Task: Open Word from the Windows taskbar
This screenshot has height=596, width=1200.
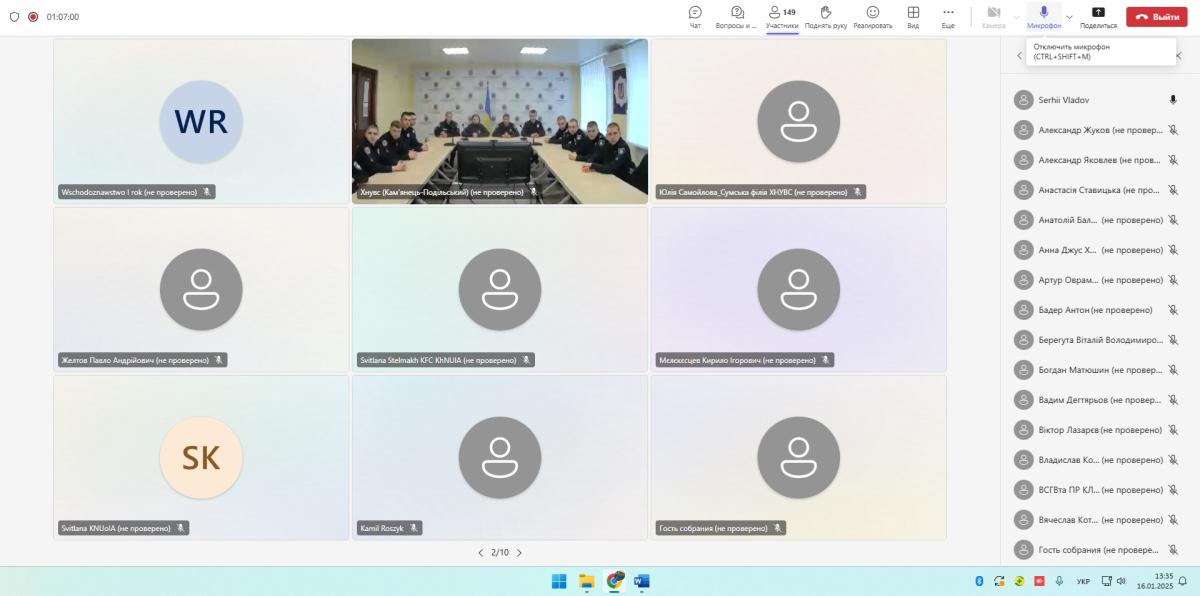Action: coord(642,581)
